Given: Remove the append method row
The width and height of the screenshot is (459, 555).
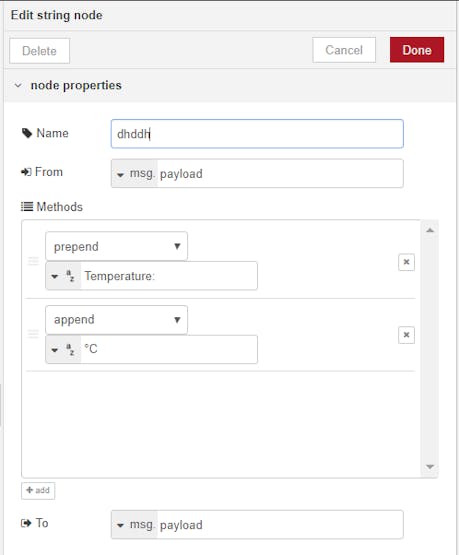Looking at the screenshot, I should pyautogui.click(x=406, y=335).
